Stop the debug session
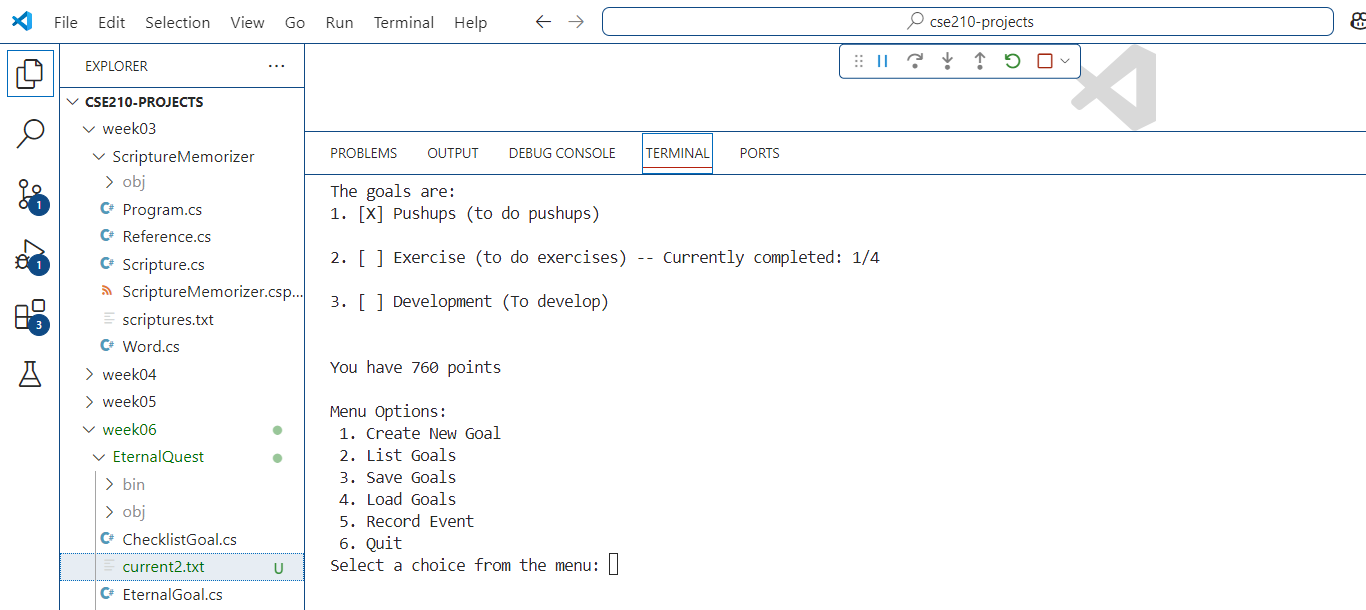 point(1045,61)
